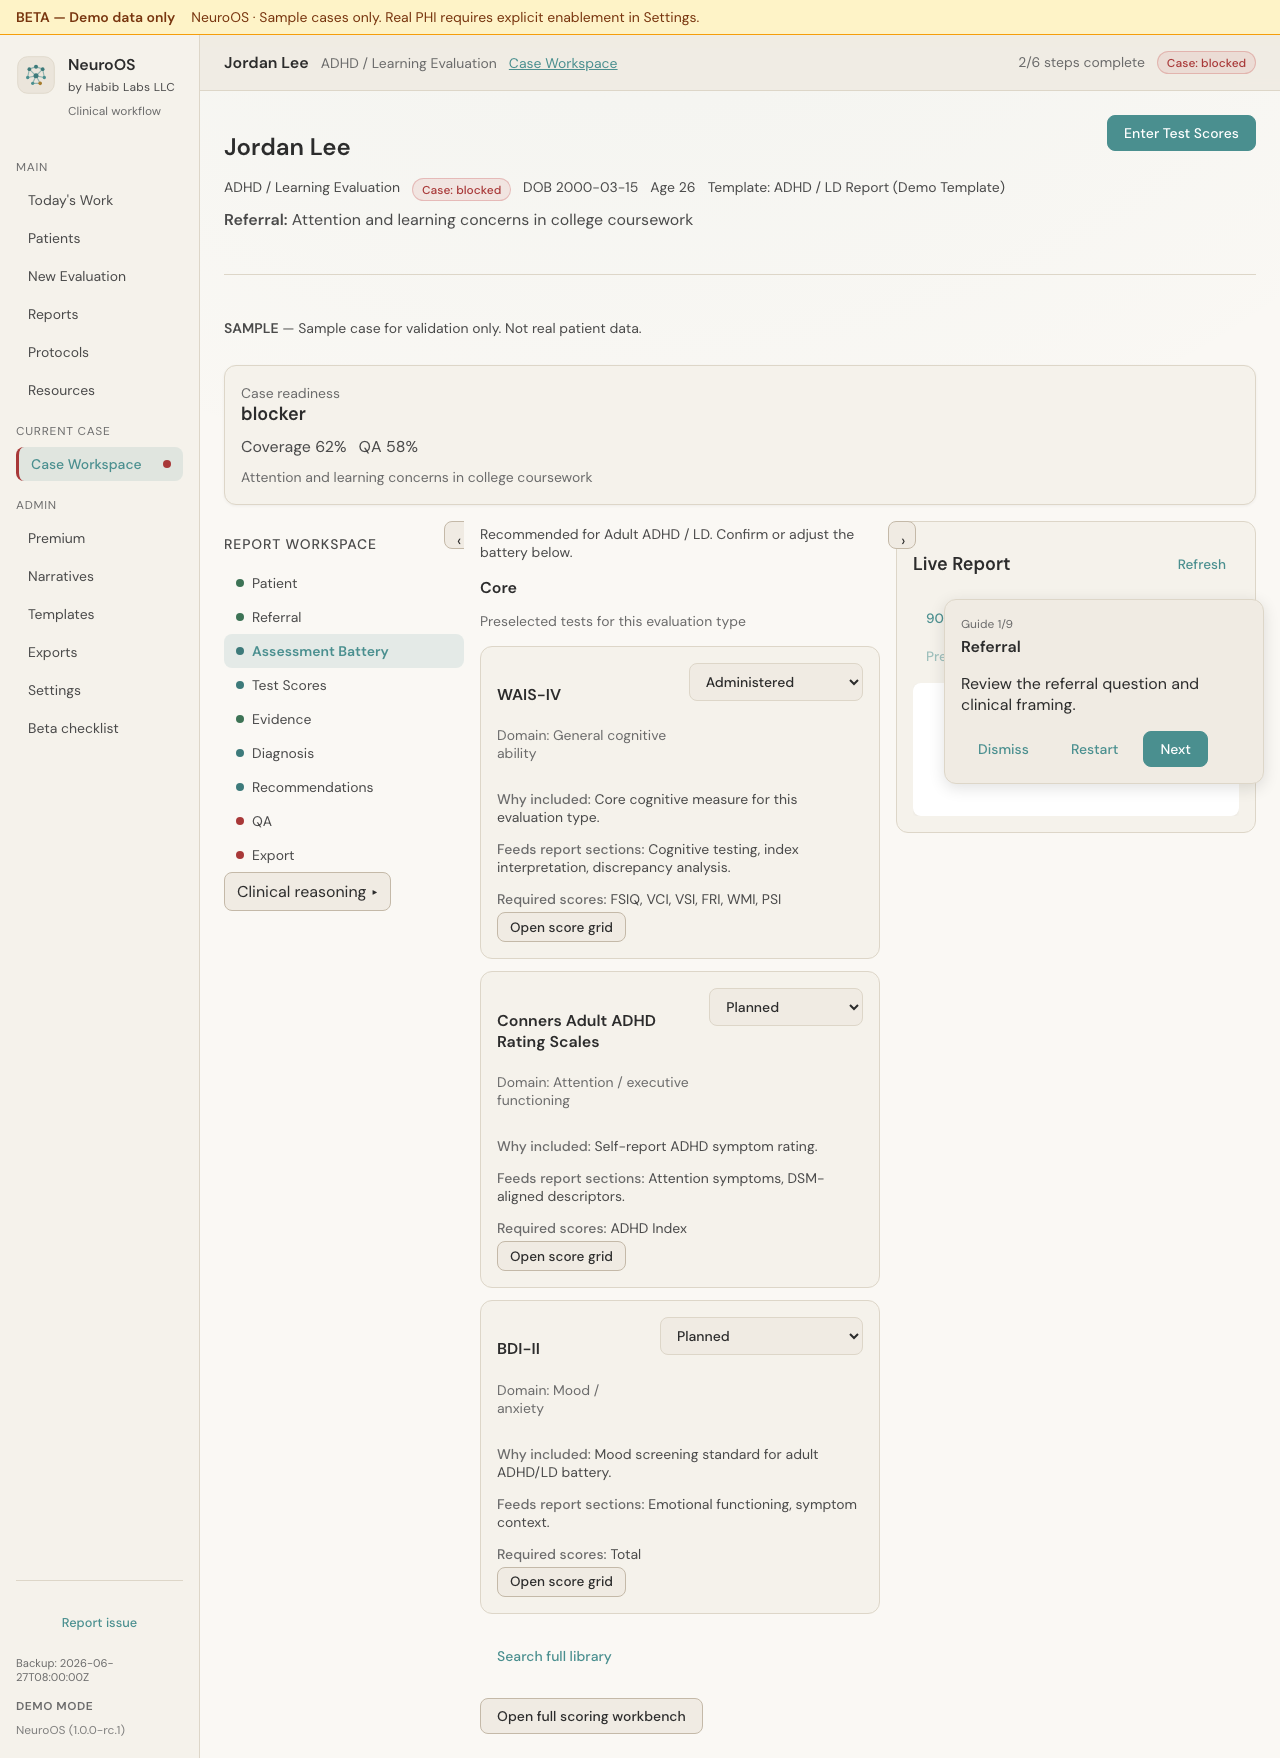Click the Search full library link
Image resolution: width=1280 pixels, height=1758 pixels.
coord(554,1656)
